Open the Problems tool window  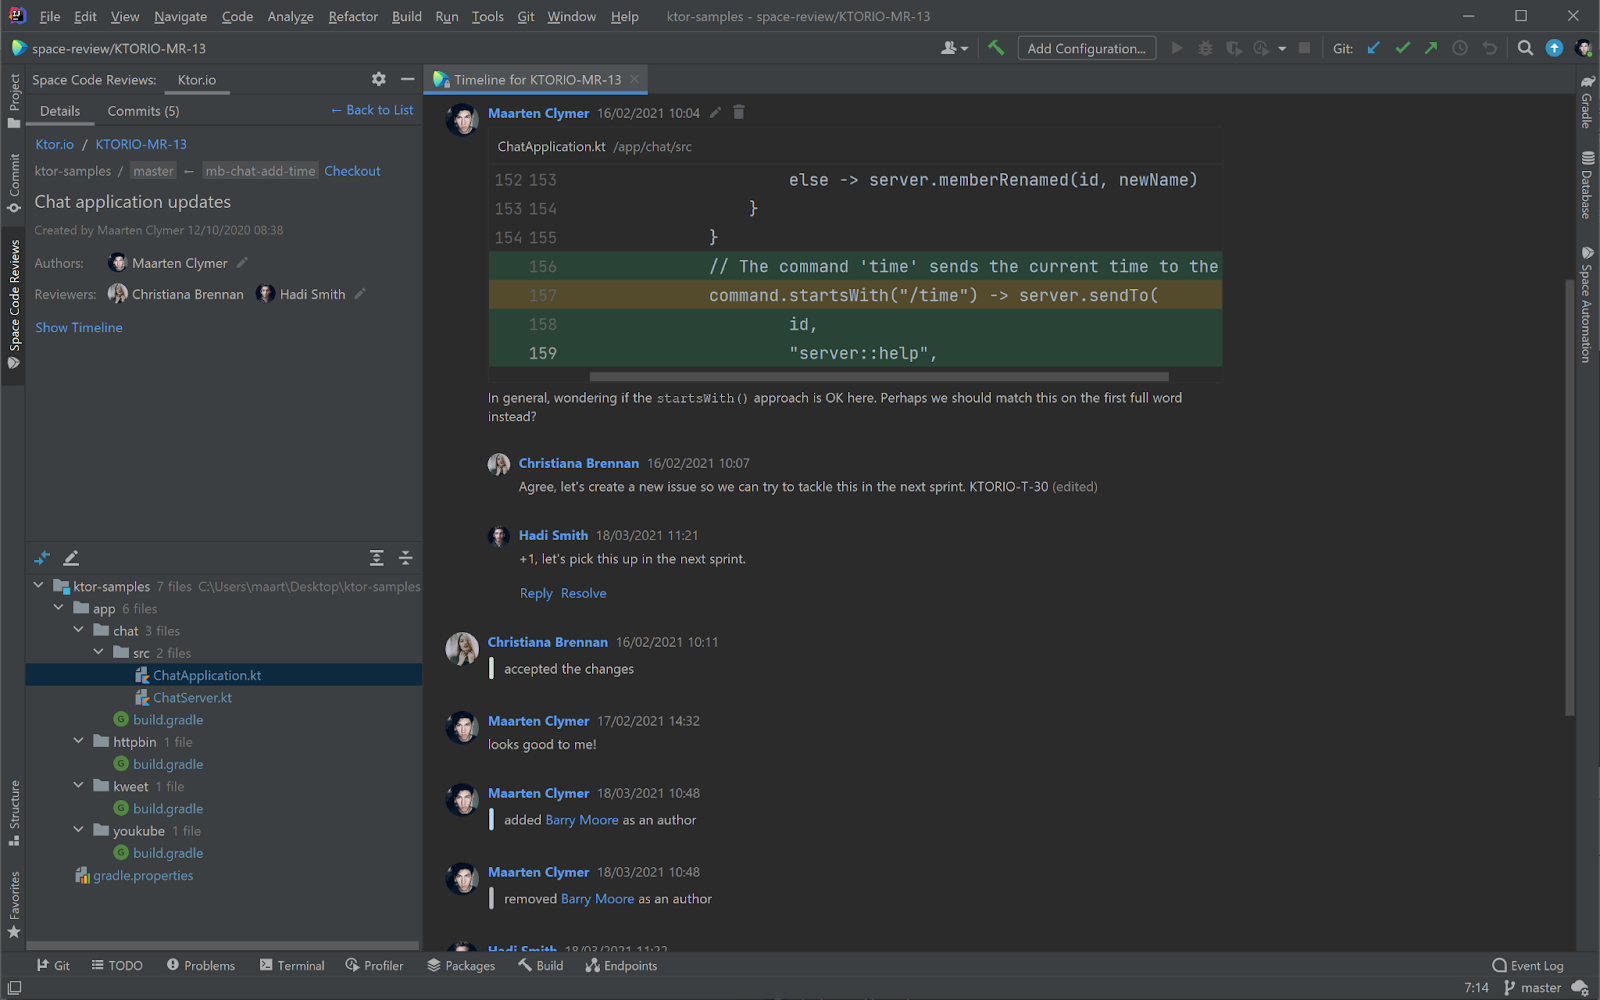point(201,965)
